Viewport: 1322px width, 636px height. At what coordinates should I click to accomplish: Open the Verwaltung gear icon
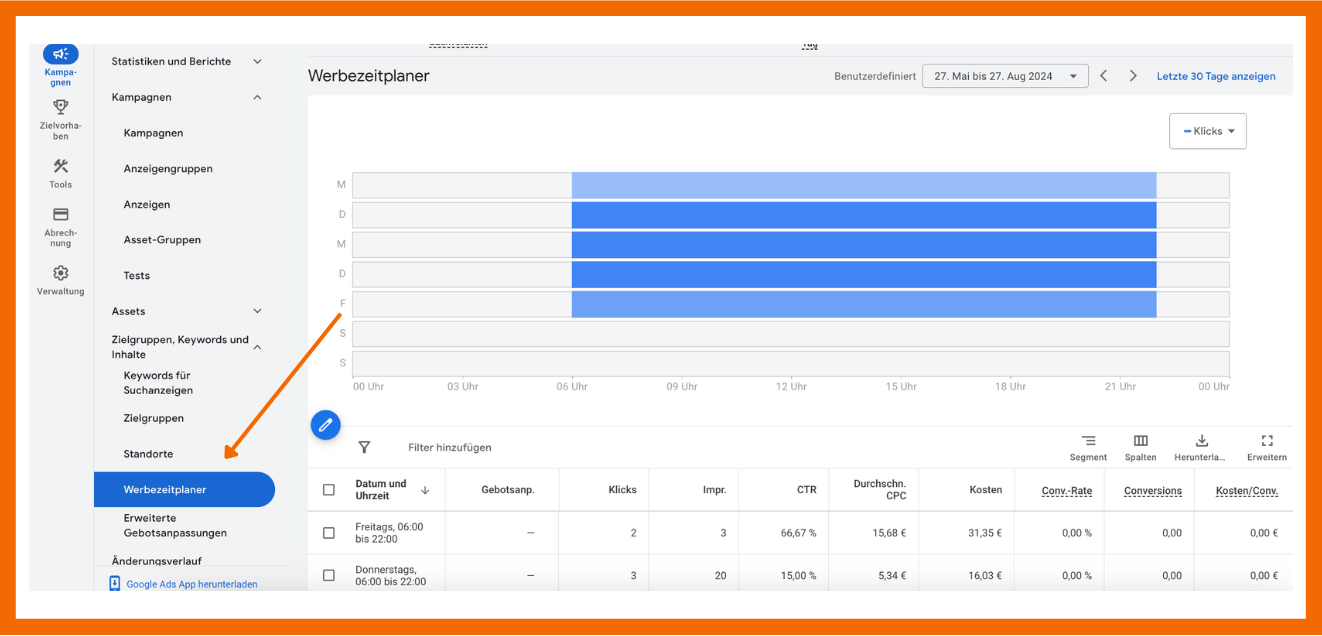coord(60,273)
